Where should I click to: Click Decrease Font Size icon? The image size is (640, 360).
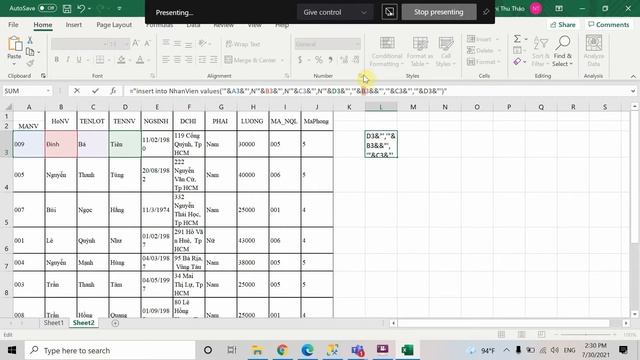(147, 44)
